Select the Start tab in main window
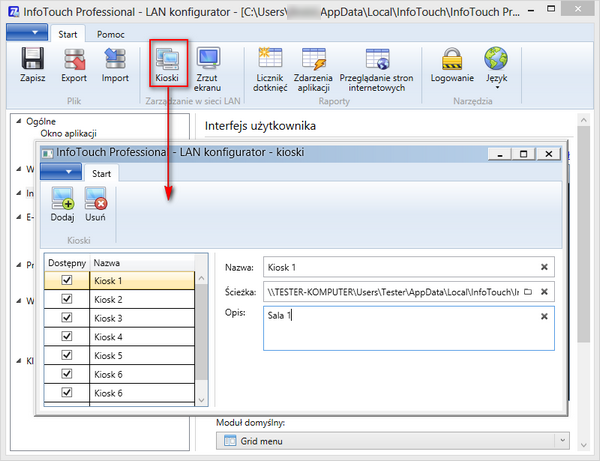The width and height of the screenshot is (600, 461). click(68, 34)
